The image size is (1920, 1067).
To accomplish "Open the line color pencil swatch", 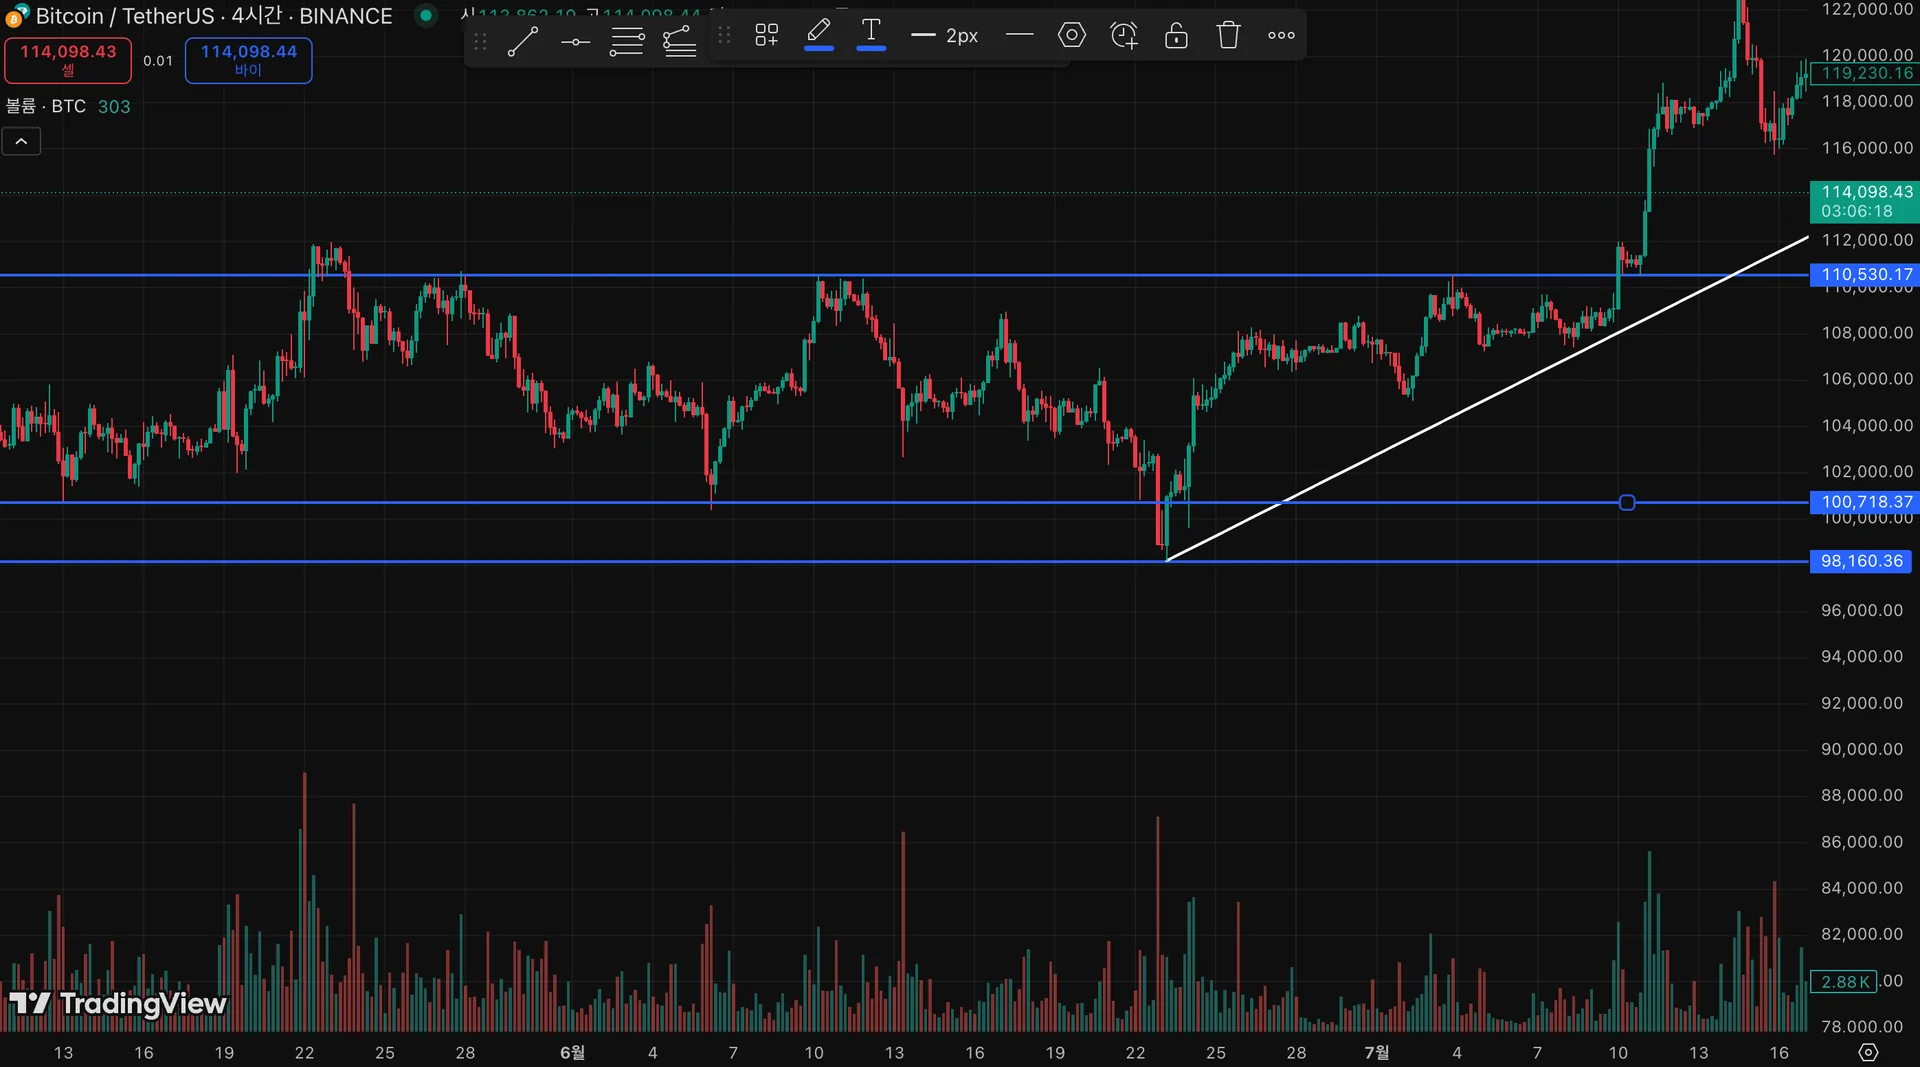I will pyautogui.click(x=818, y=34).
